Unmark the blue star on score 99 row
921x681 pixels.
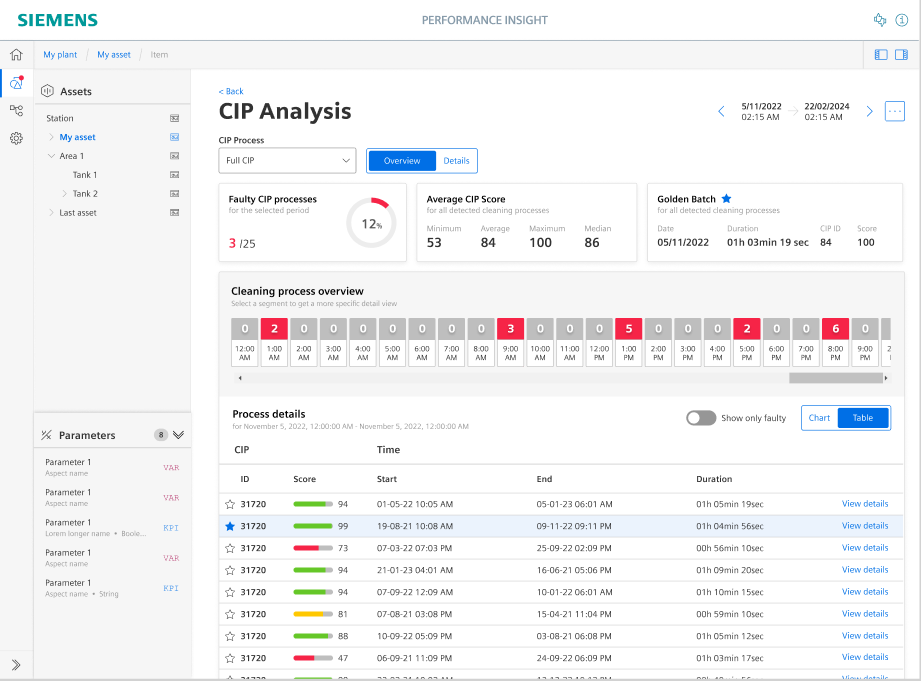(x=230, y=526)
